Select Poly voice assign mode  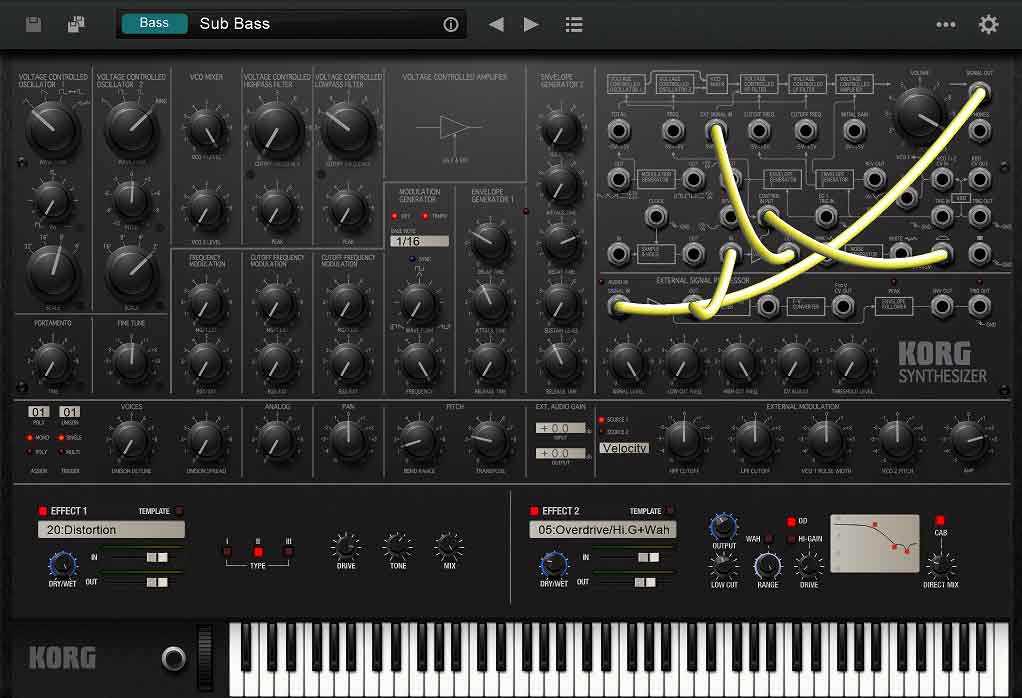click(30, 452)
